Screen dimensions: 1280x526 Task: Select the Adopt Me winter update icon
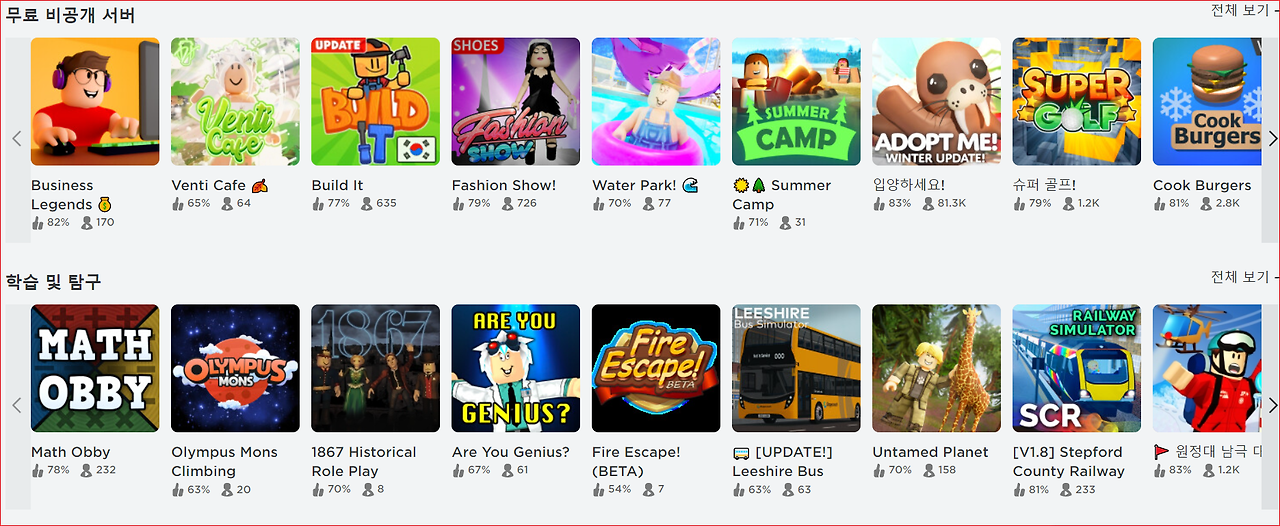click(936, 102)
